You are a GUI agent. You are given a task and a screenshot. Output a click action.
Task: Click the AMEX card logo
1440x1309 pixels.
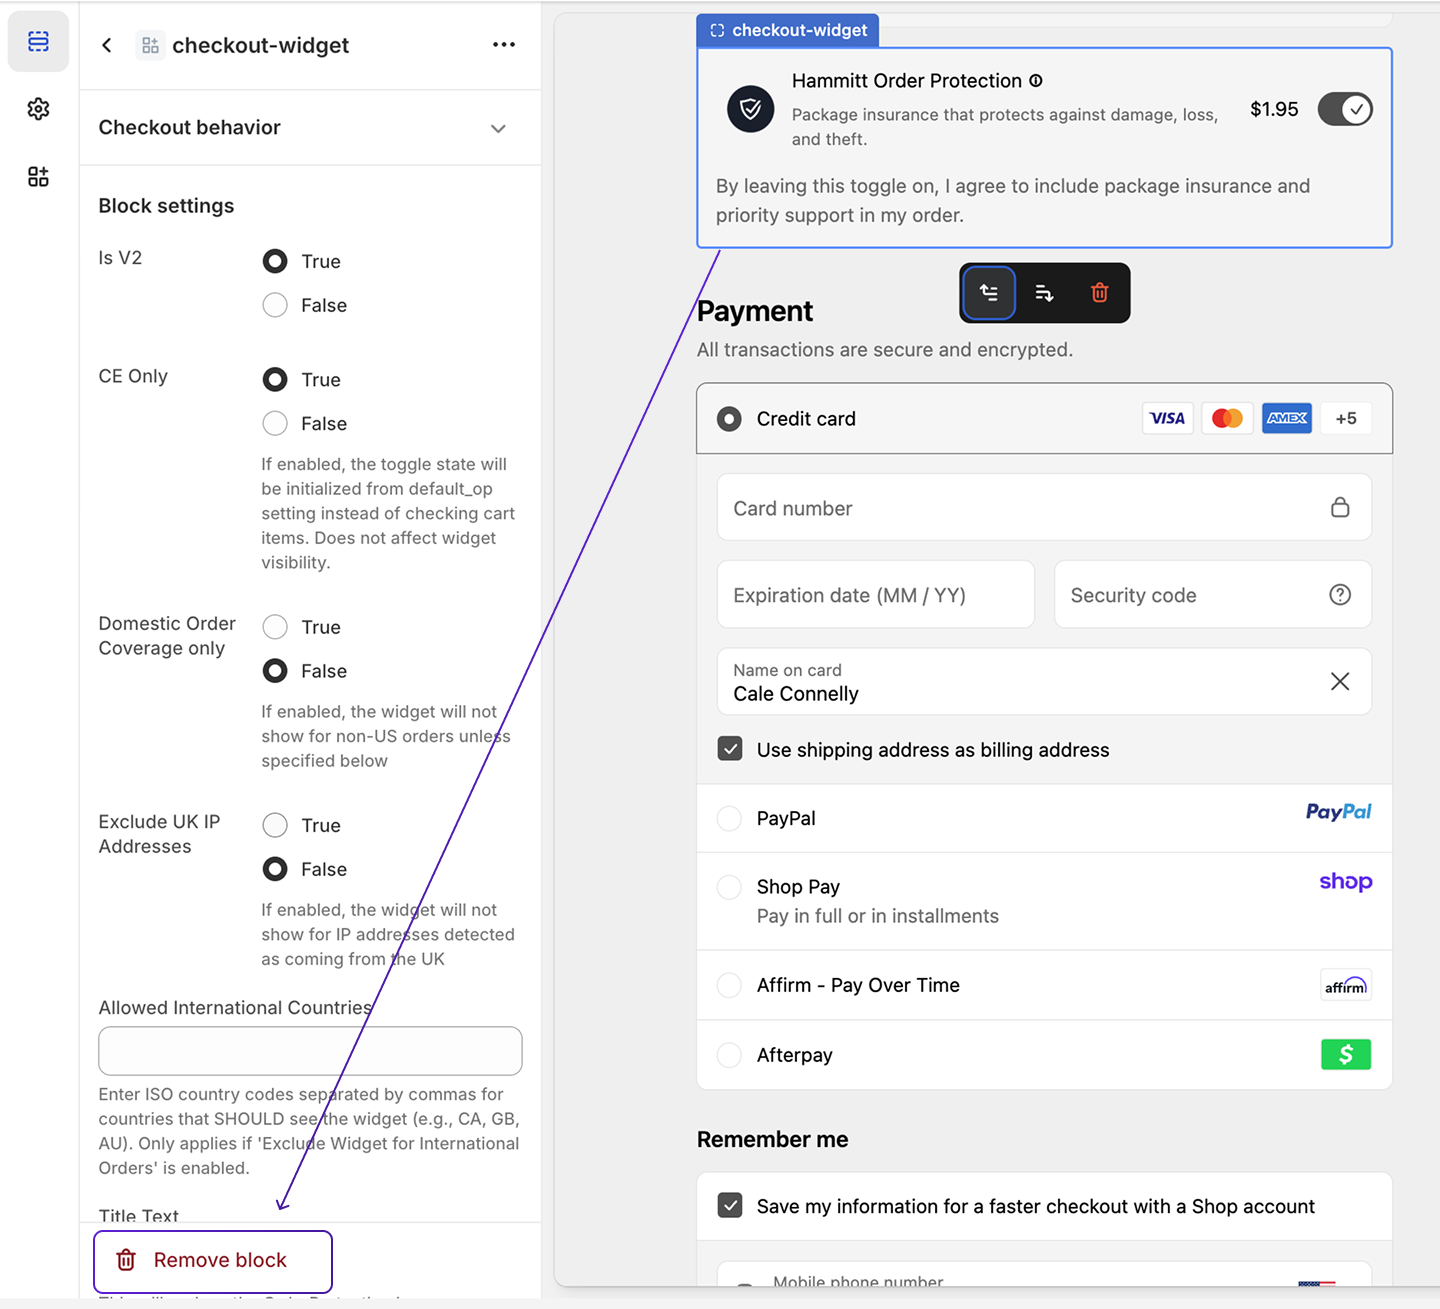pos(1287,418)
